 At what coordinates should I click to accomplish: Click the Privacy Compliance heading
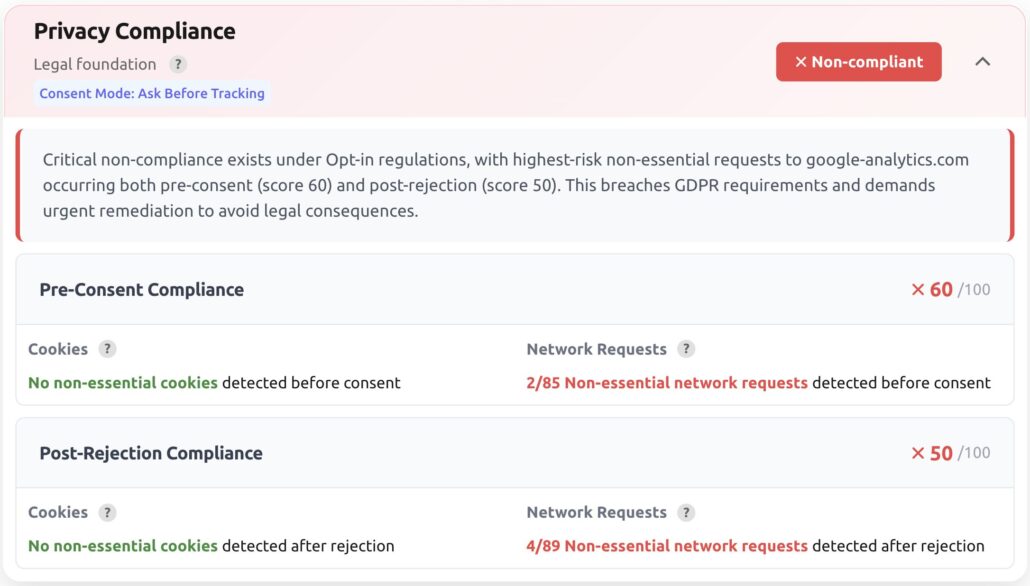pos(135,31)
